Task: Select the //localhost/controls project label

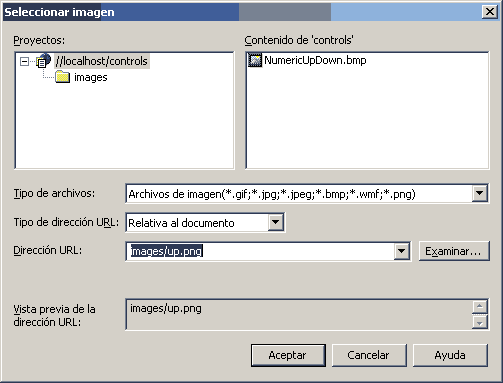Action: click(102, 61)
